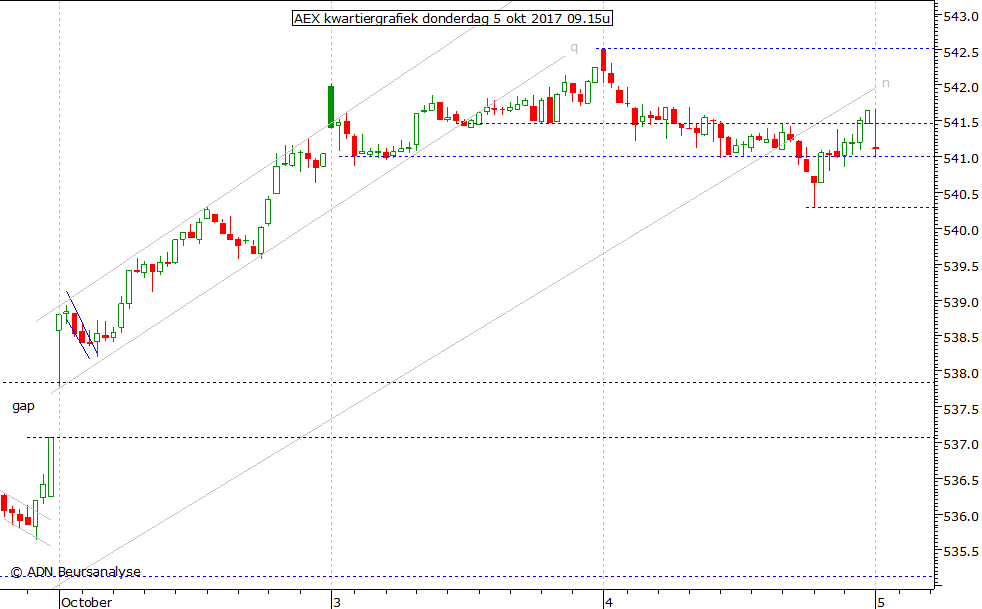
Task: Click the date label 4 on axis
Action: (x=609, y=602)
